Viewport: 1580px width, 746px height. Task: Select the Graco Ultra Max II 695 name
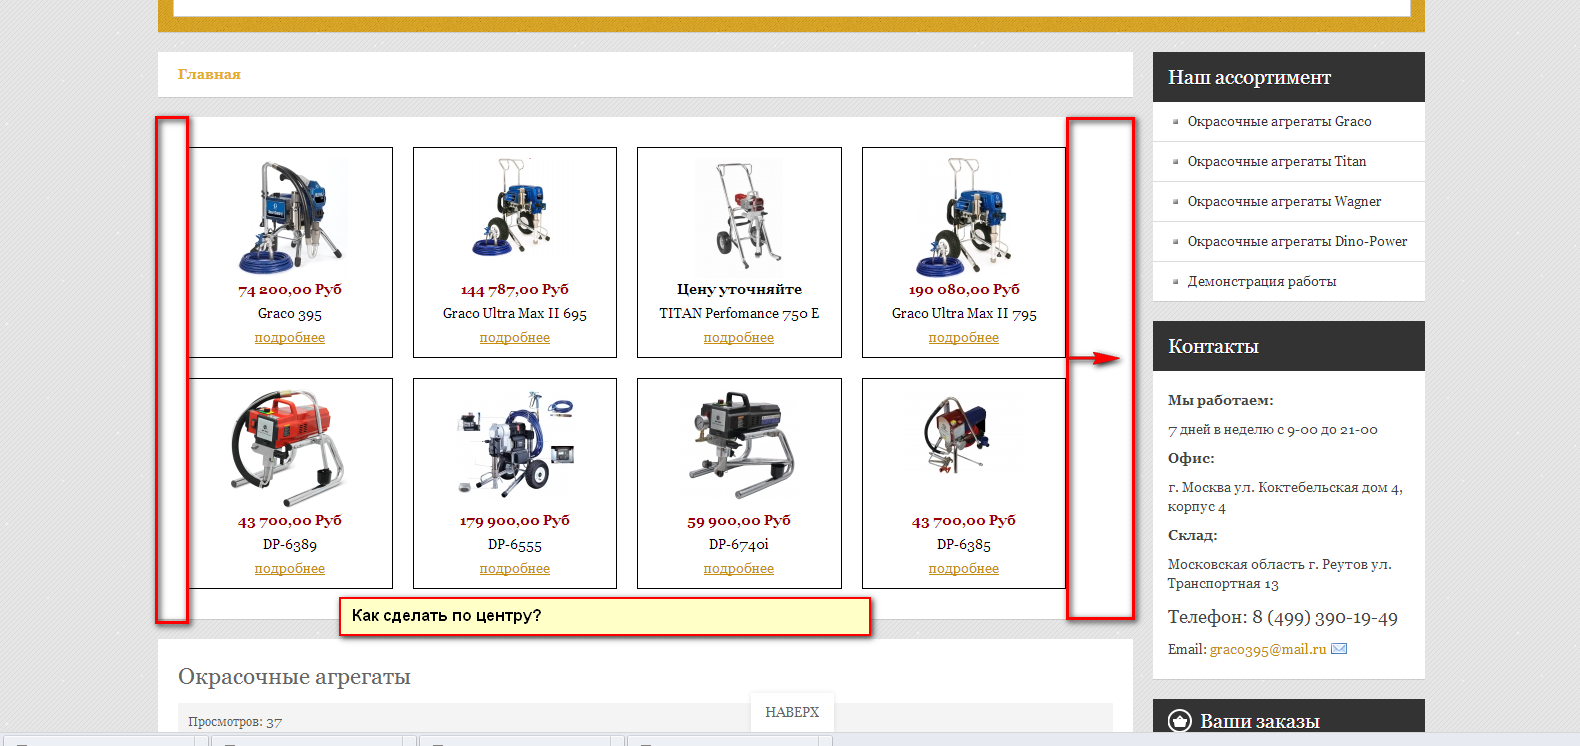[x=515, y=314]
